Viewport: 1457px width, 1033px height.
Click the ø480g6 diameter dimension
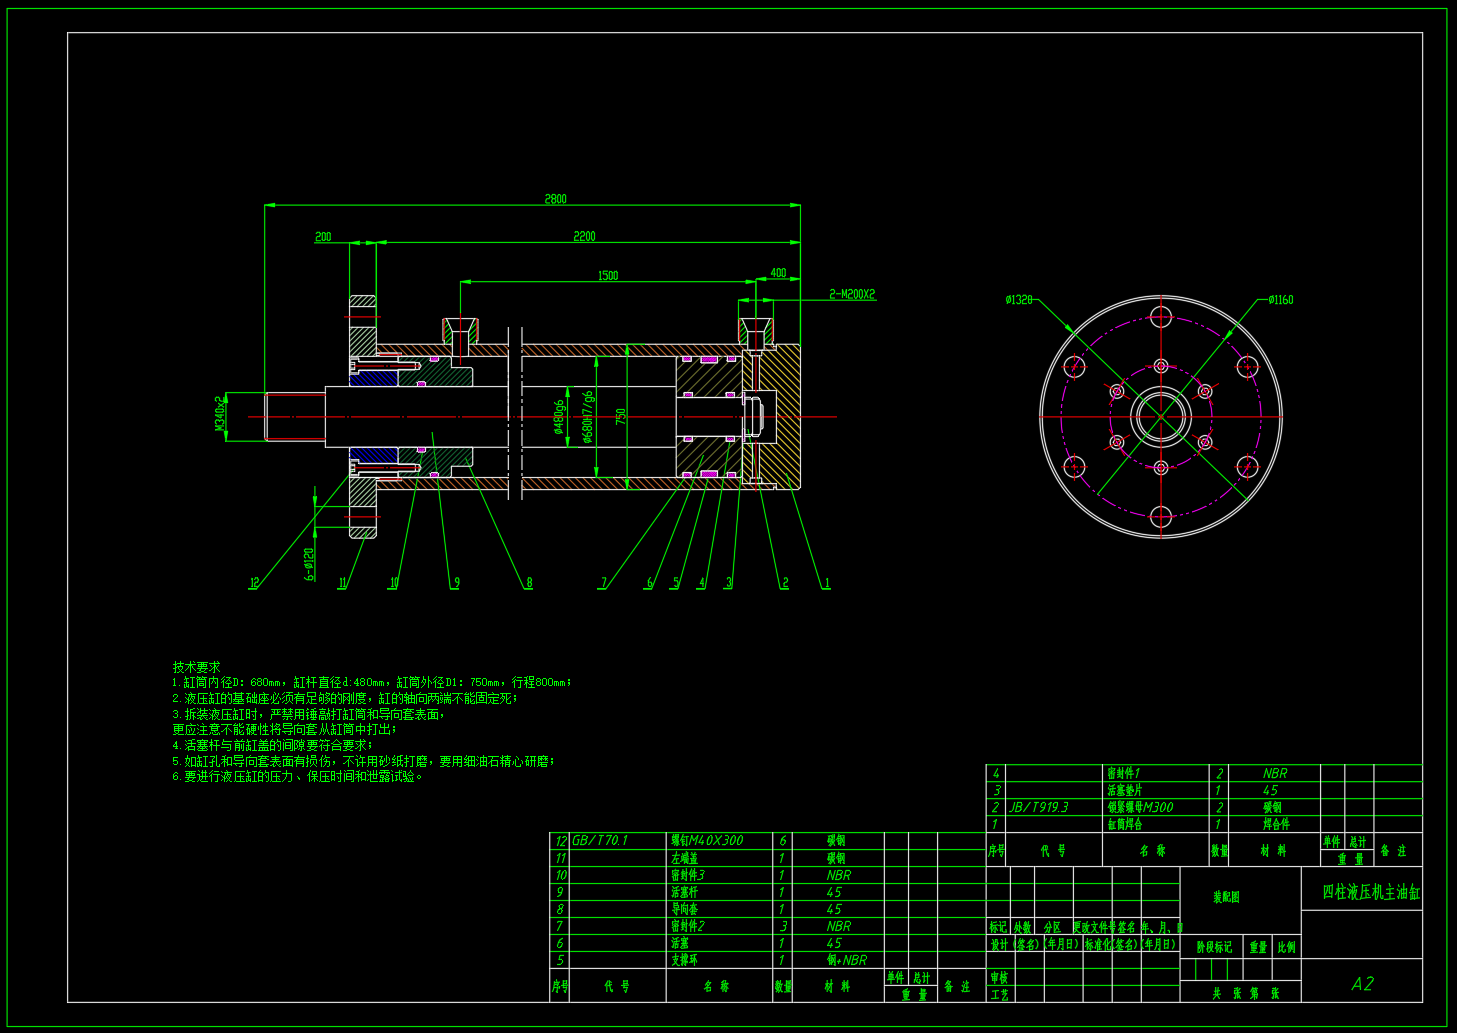tap(559, 417)
